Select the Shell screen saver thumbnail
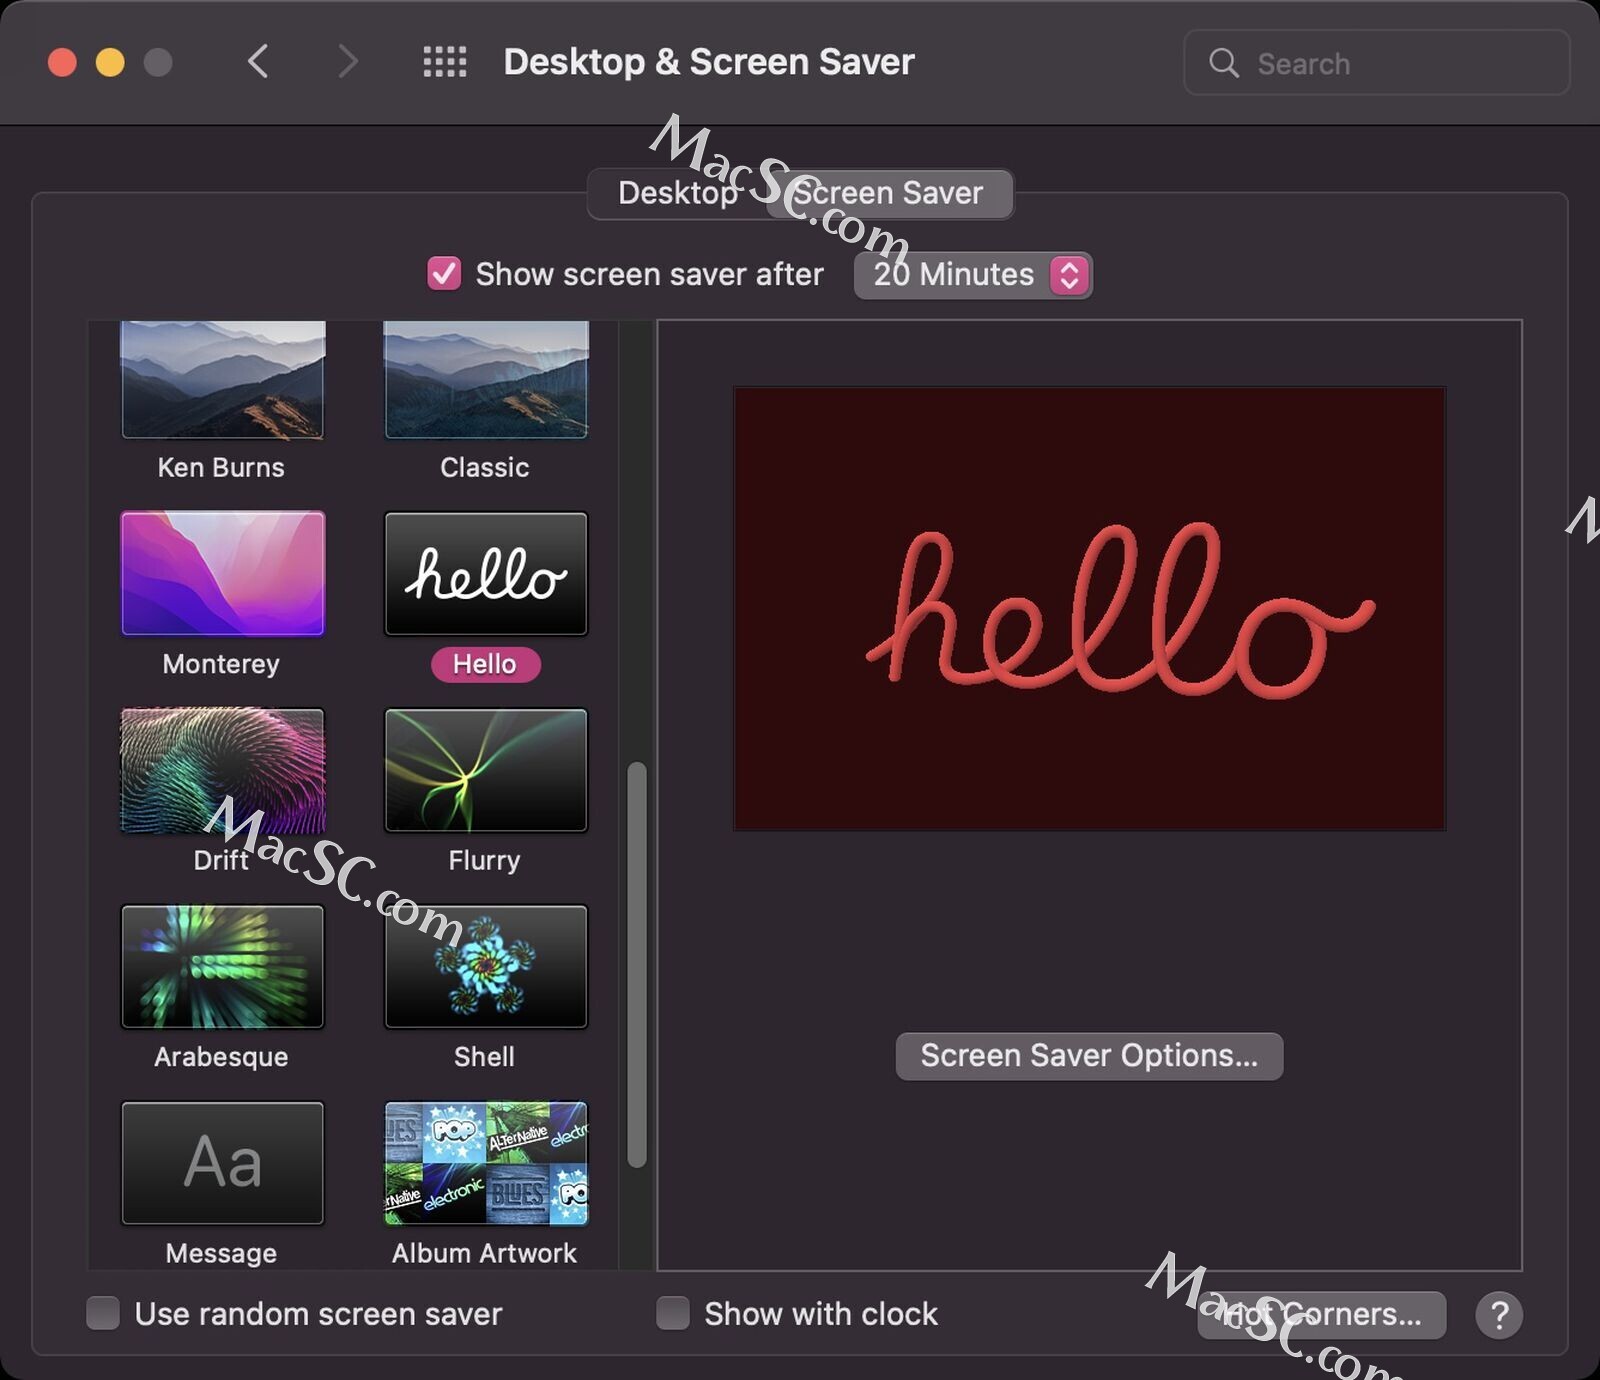The width and height of the screenshot is (1600, 1380). (486, 966)
